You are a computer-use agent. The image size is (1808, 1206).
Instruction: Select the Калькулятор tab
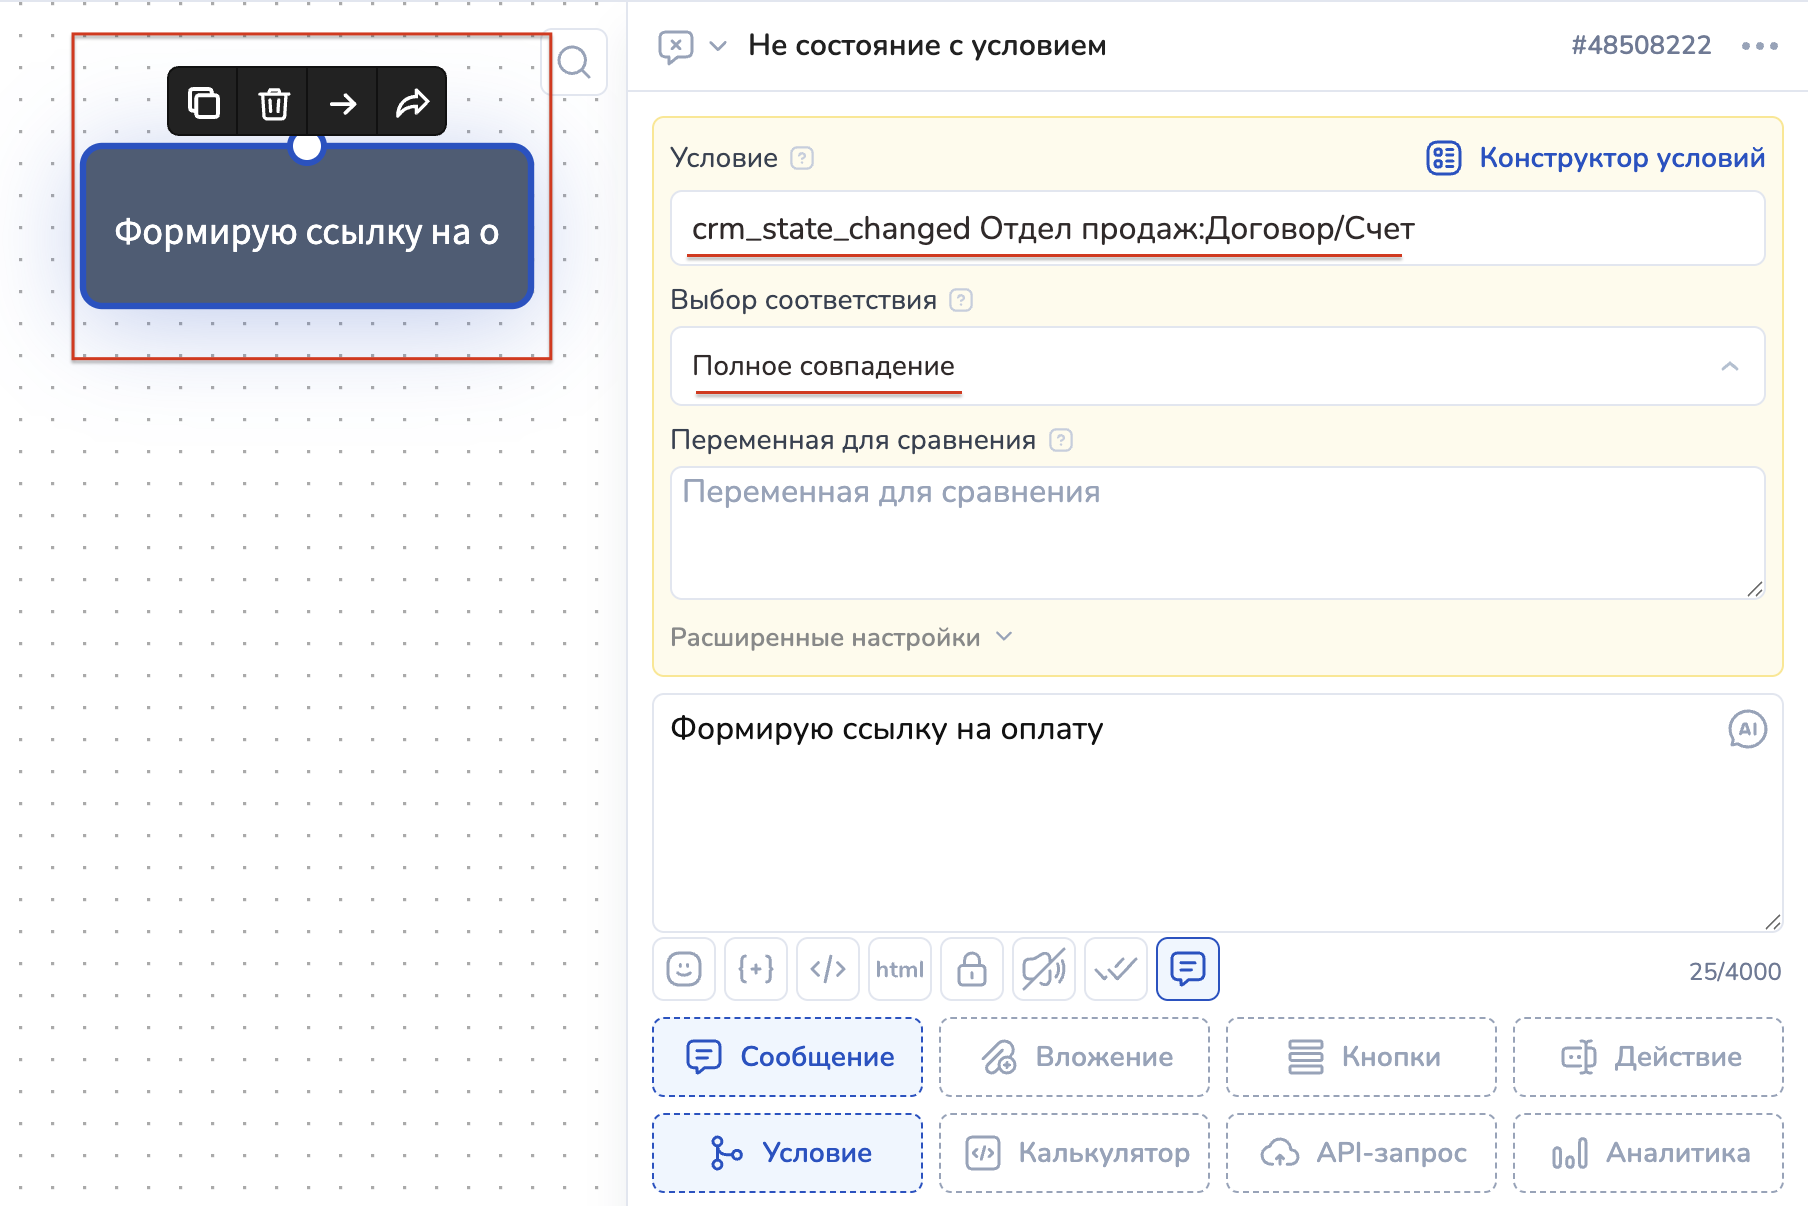(x=1075, y=1153)
